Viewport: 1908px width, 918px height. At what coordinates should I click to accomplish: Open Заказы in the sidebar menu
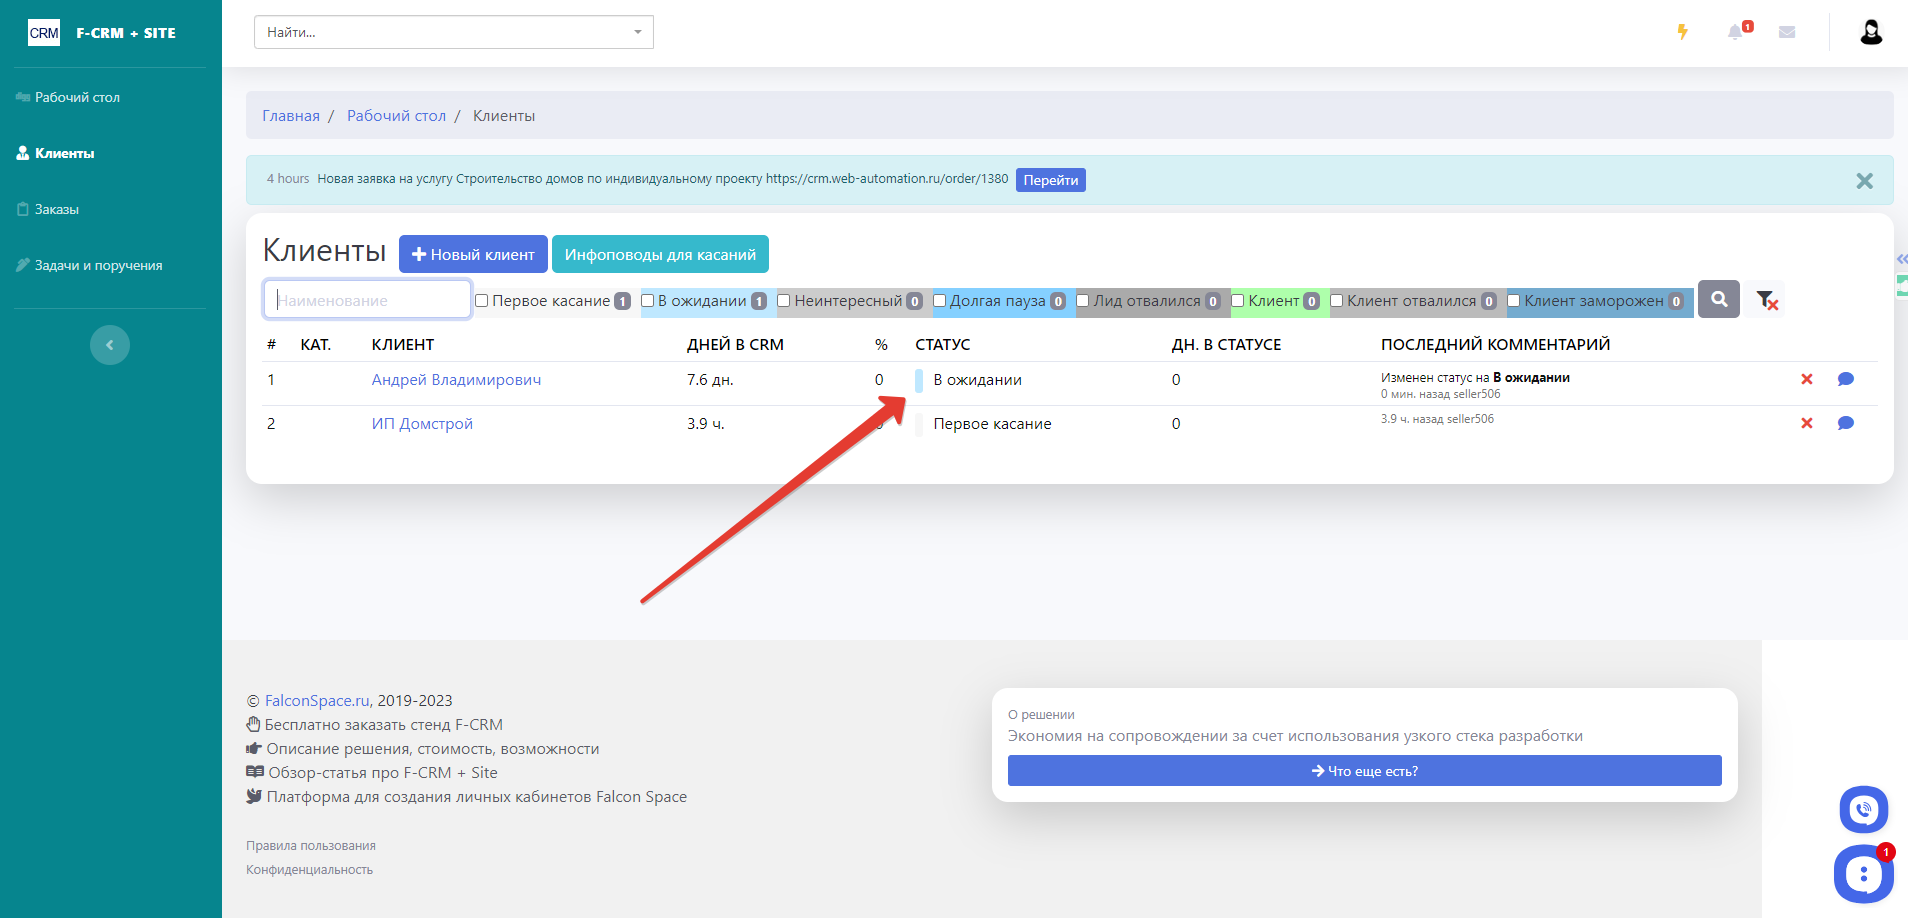[57, 209]
